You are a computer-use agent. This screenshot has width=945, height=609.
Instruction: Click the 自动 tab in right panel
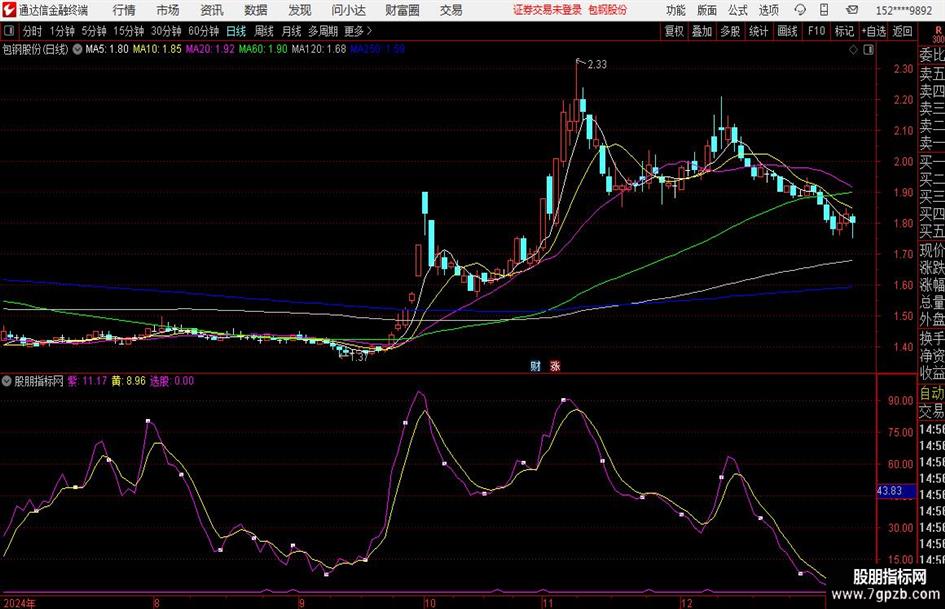point(931,394)
